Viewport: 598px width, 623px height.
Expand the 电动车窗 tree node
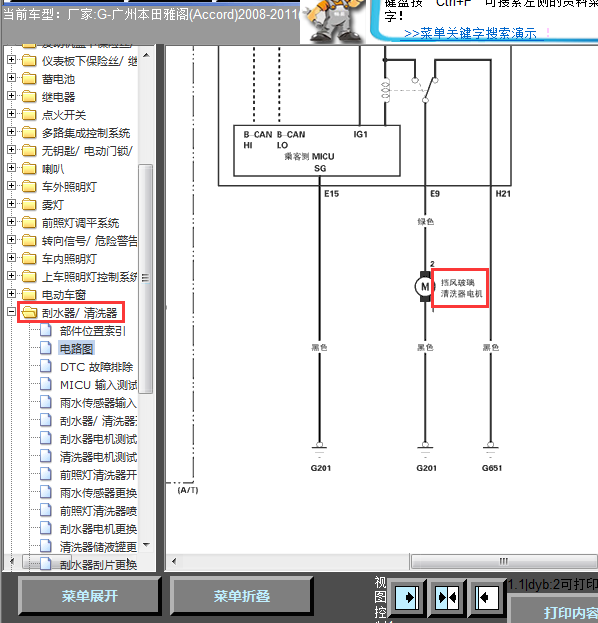(12, 294)
